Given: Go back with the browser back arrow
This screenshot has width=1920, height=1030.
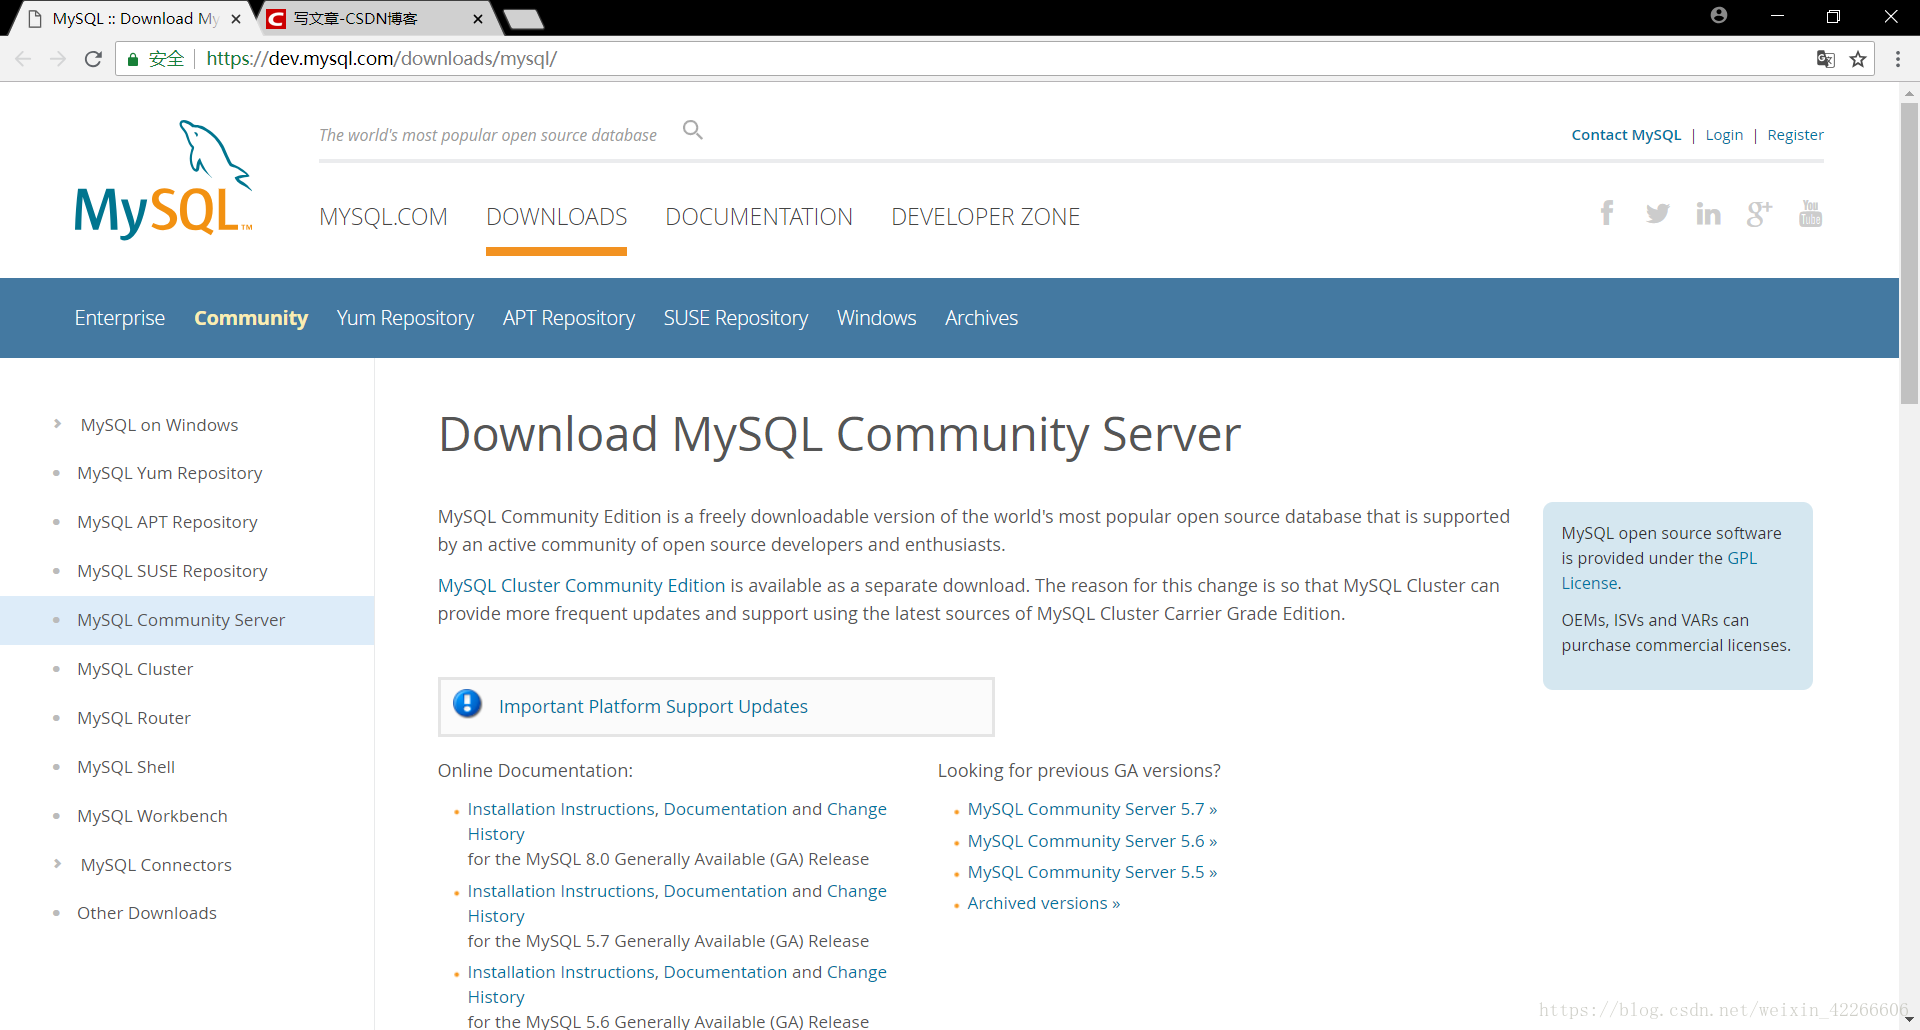Looking at the screenshot, I should 23,59.
